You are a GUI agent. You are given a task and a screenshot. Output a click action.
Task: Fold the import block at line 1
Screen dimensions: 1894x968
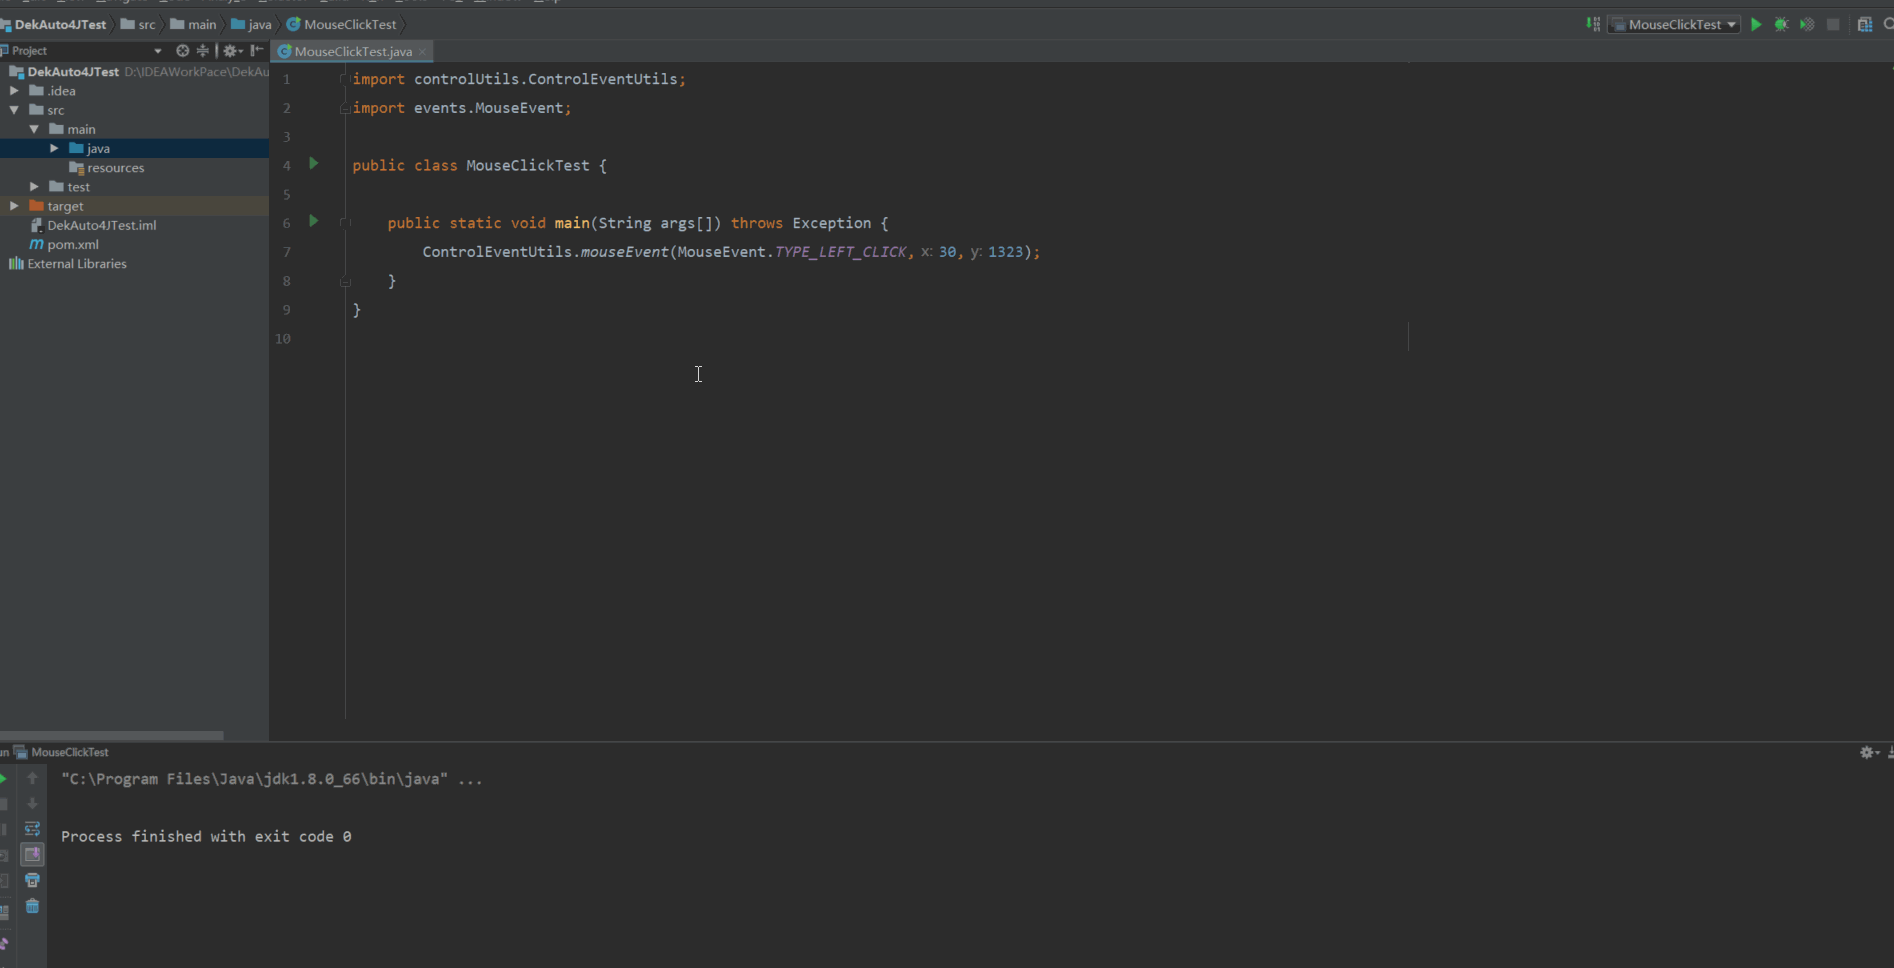pyautogui.click(x=344, y=78)
